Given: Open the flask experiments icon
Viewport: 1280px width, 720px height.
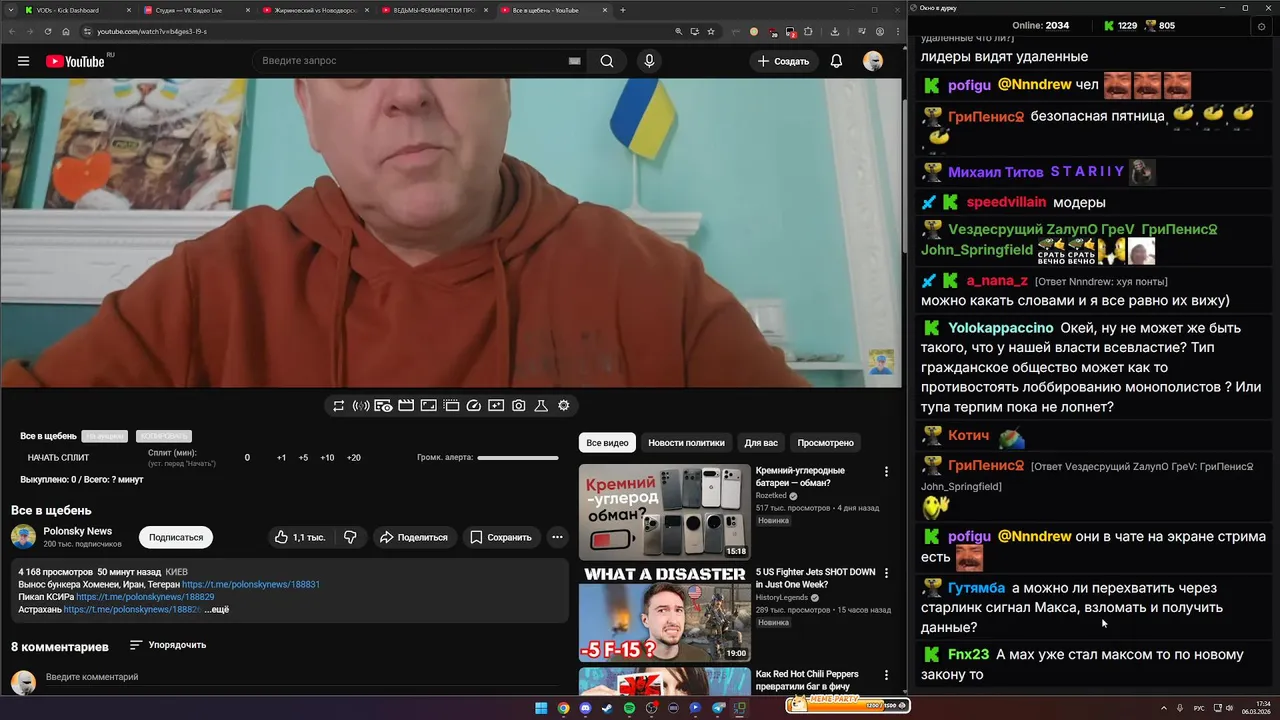Looking at the screenshot, I should (541, 406).
